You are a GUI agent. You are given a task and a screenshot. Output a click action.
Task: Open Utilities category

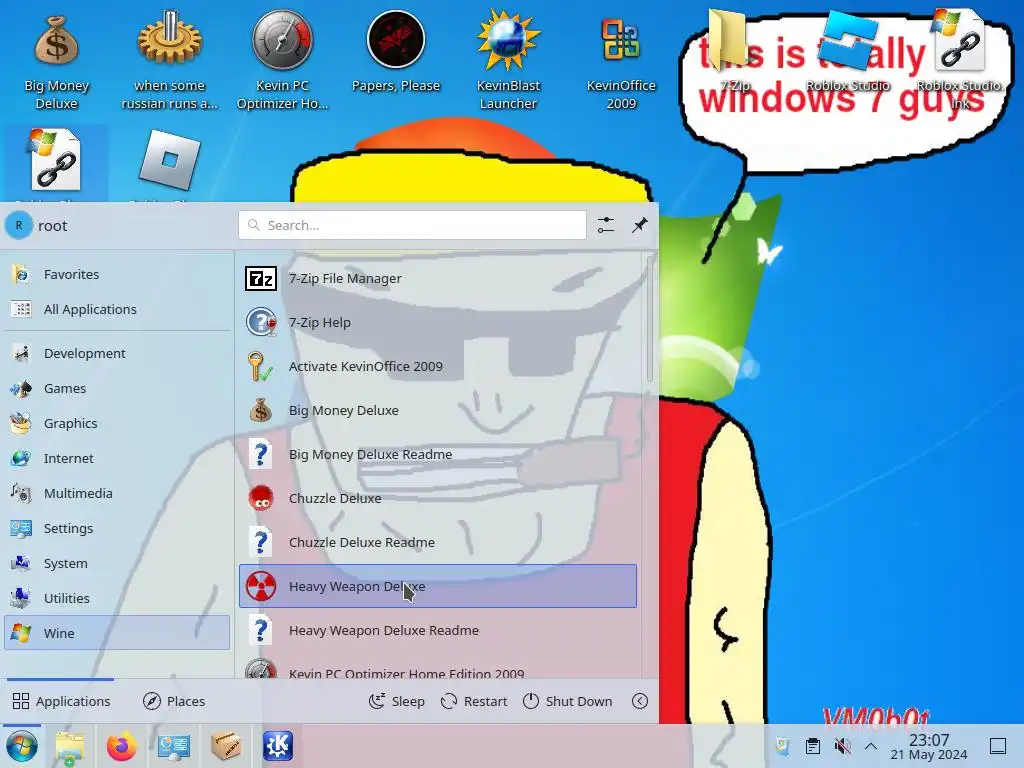(x=117, y=598)
